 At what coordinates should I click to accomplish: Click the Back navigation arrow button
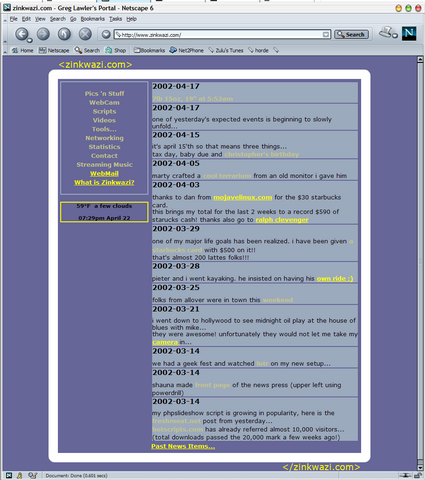(22, 34)
